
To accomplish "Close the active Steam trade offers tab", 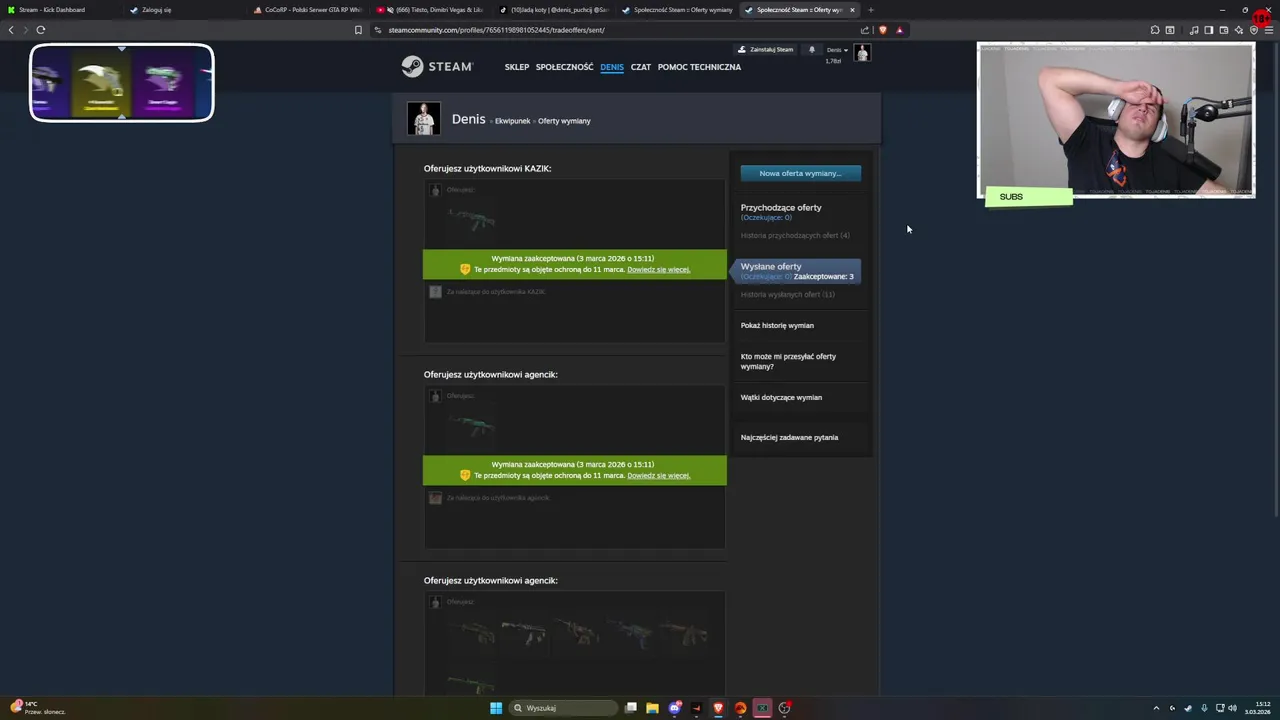I will pos(852,10).
